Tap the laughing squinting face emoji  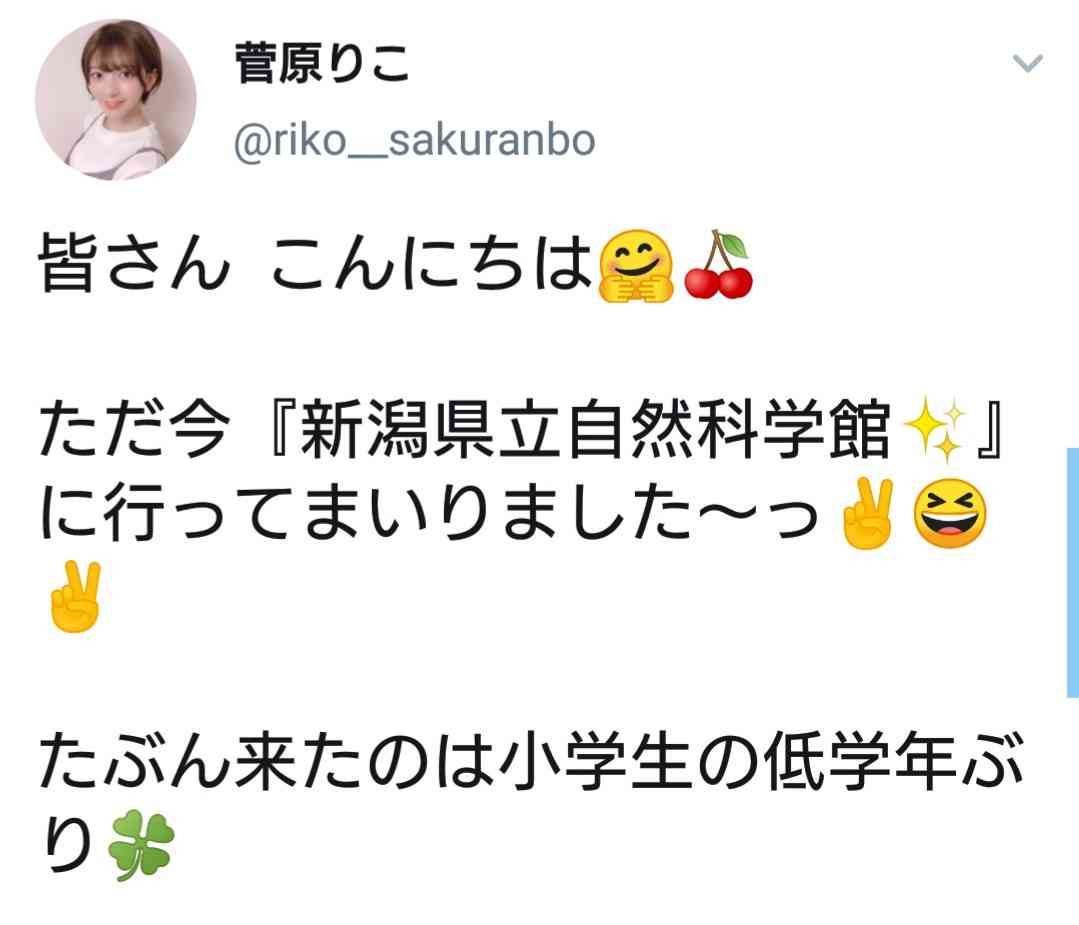point(950,513)
